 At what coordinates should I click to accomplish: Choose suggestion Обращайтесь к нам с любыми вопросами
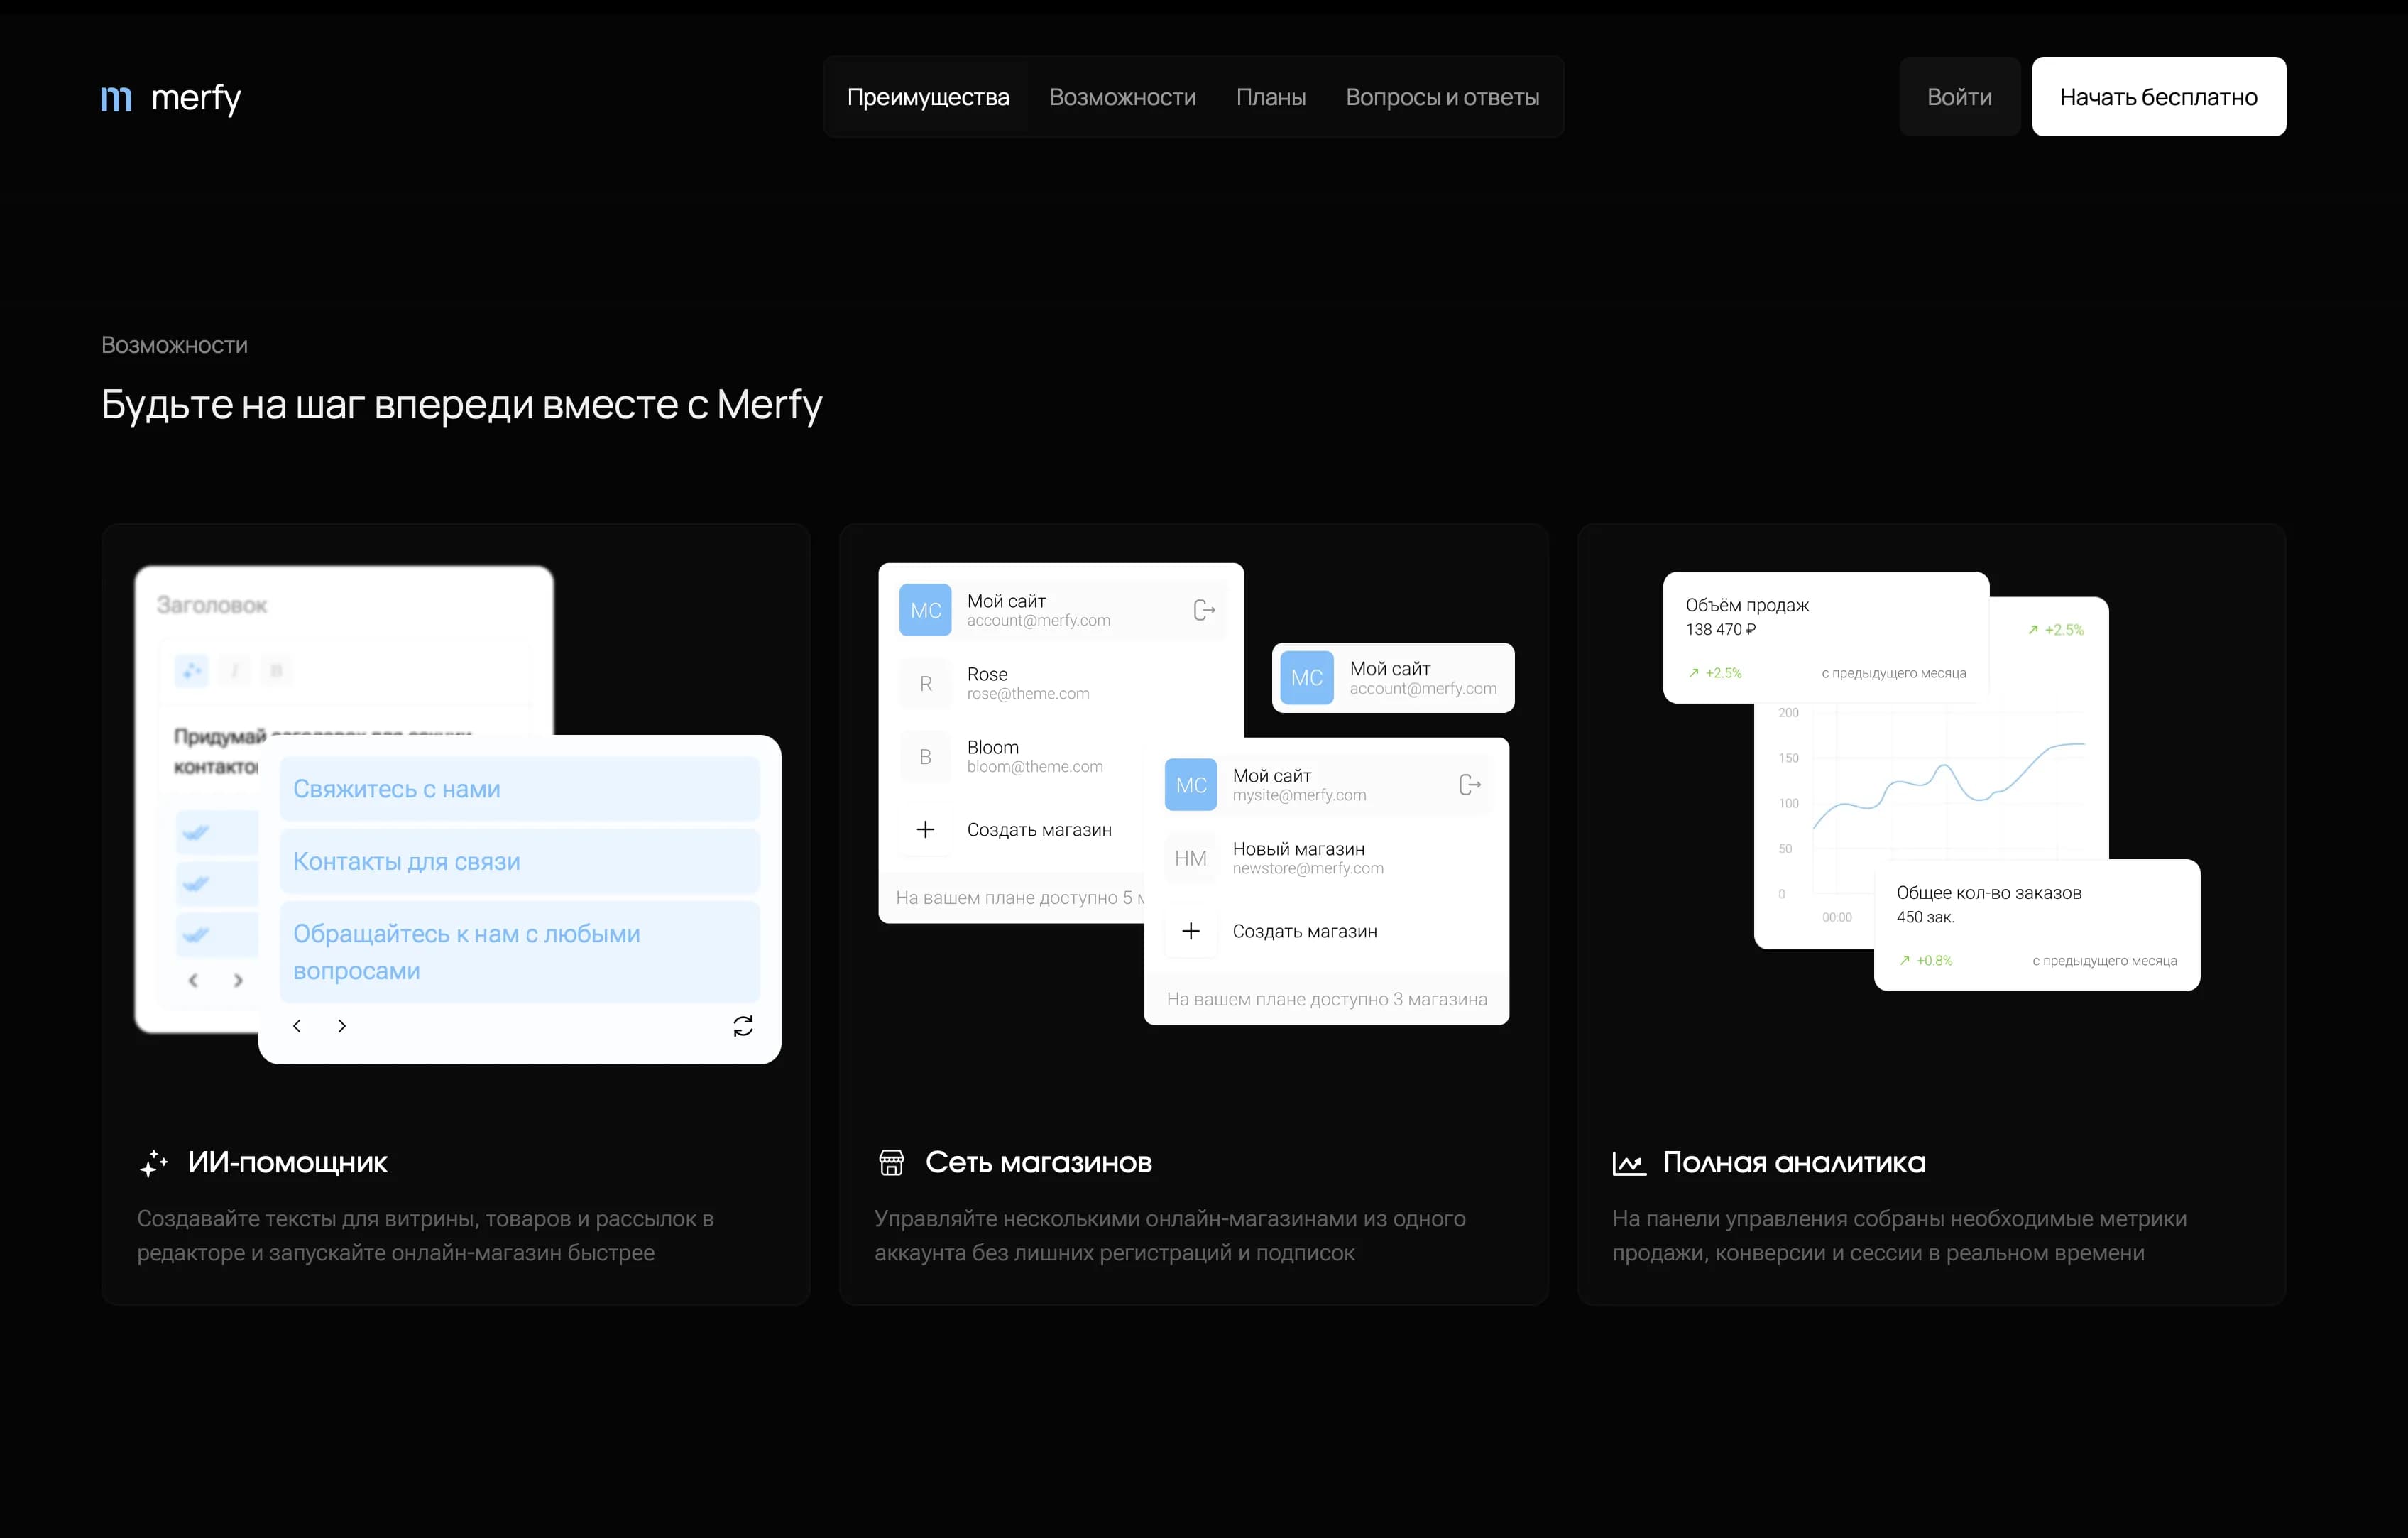519,952
